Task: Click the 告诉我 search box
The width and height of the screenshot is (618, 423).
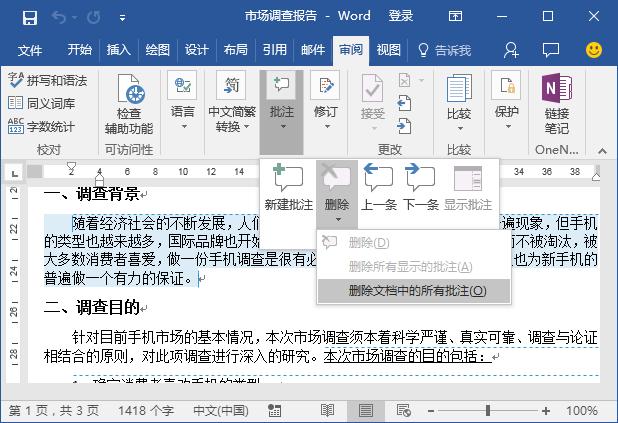Action: click(445, 50)
